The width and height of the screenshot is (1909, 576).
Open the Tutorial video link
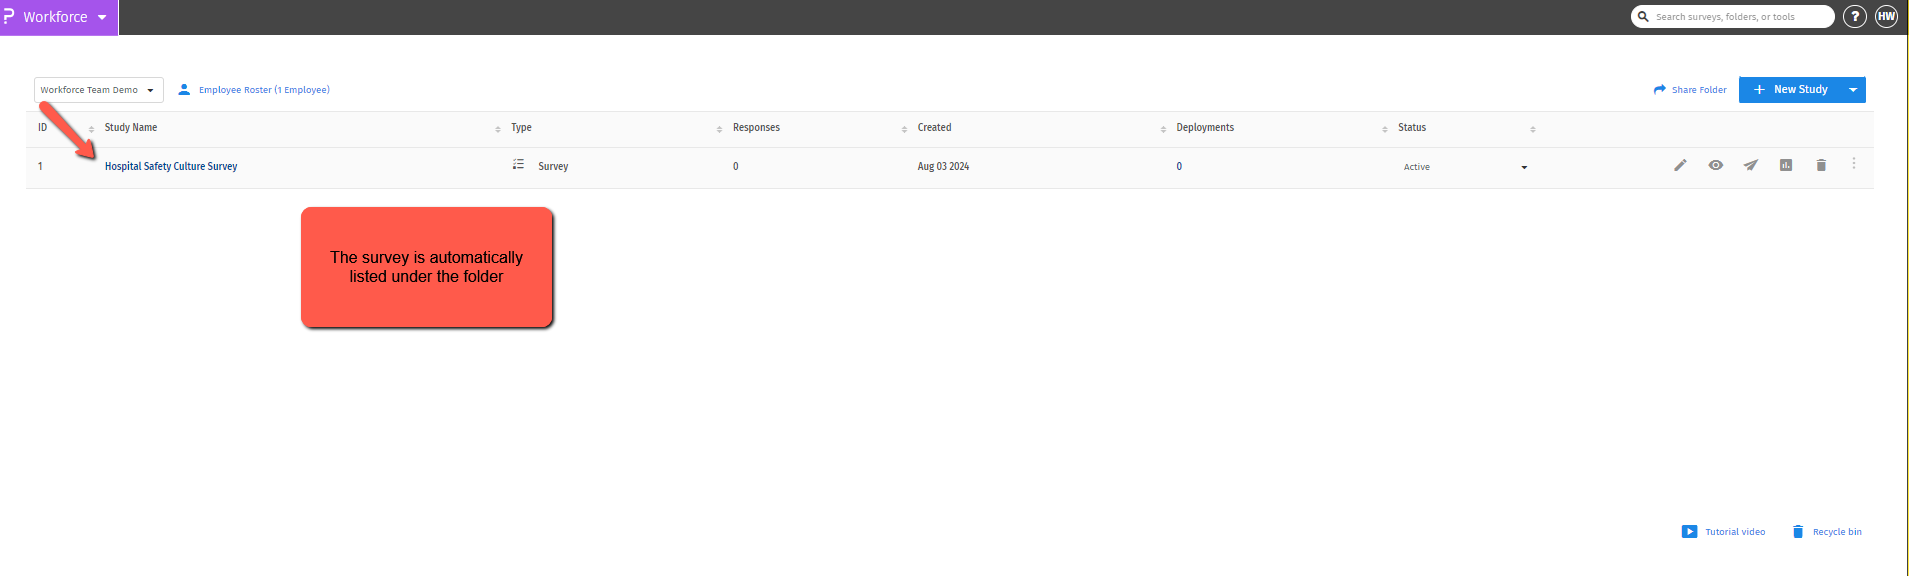pos(1724,532)
